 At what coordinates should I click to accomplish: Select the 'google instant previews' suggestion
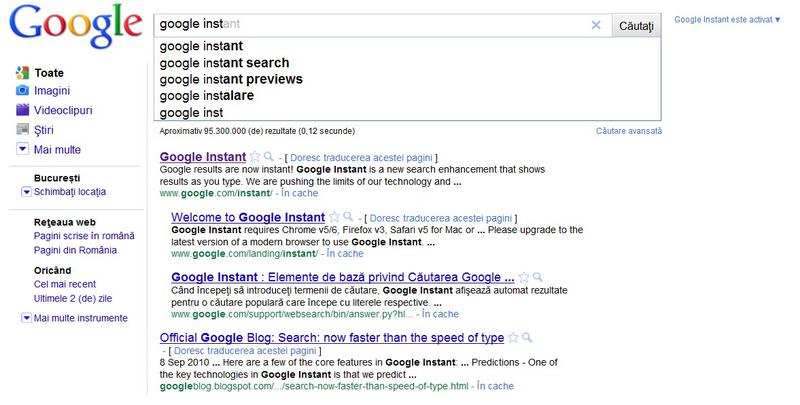231,79
